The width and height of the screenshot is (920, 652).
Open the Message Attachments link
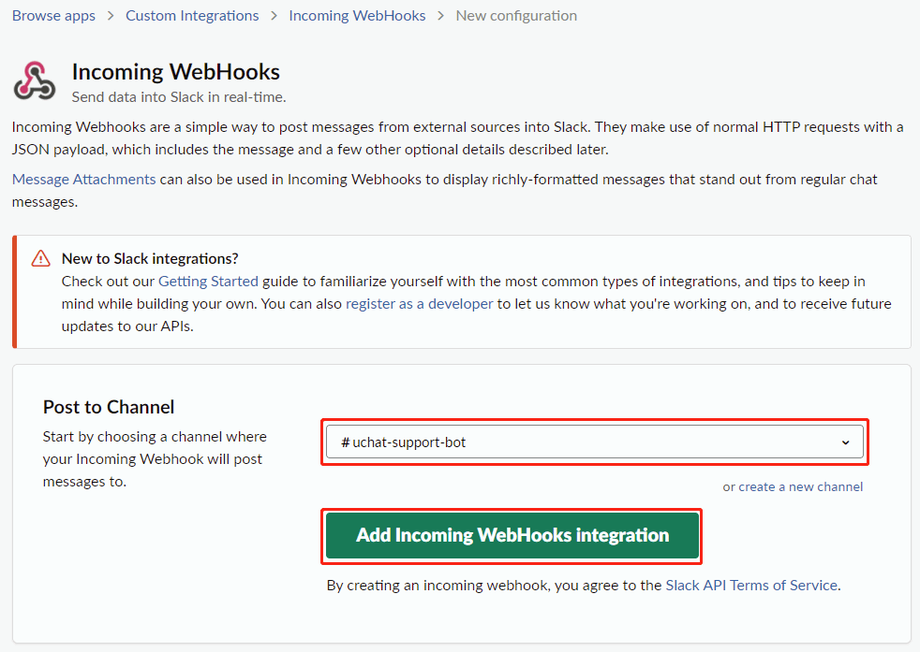coord(84,179)
